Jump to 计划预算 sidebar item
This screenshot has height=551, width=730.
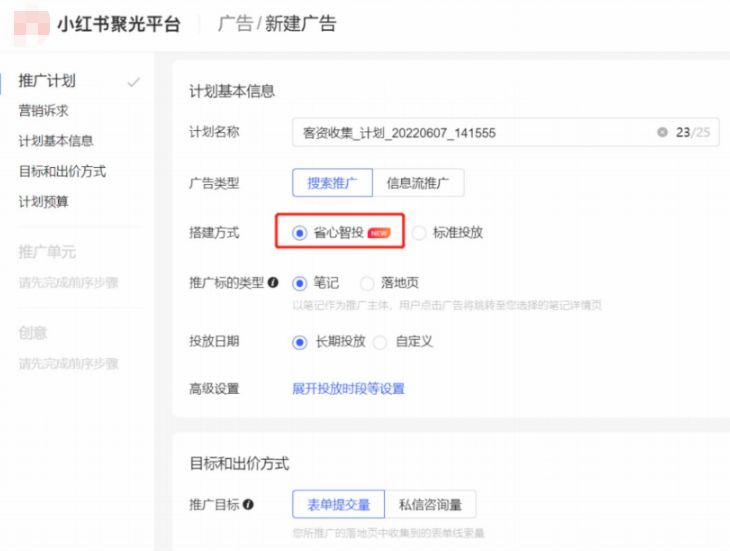43,202
